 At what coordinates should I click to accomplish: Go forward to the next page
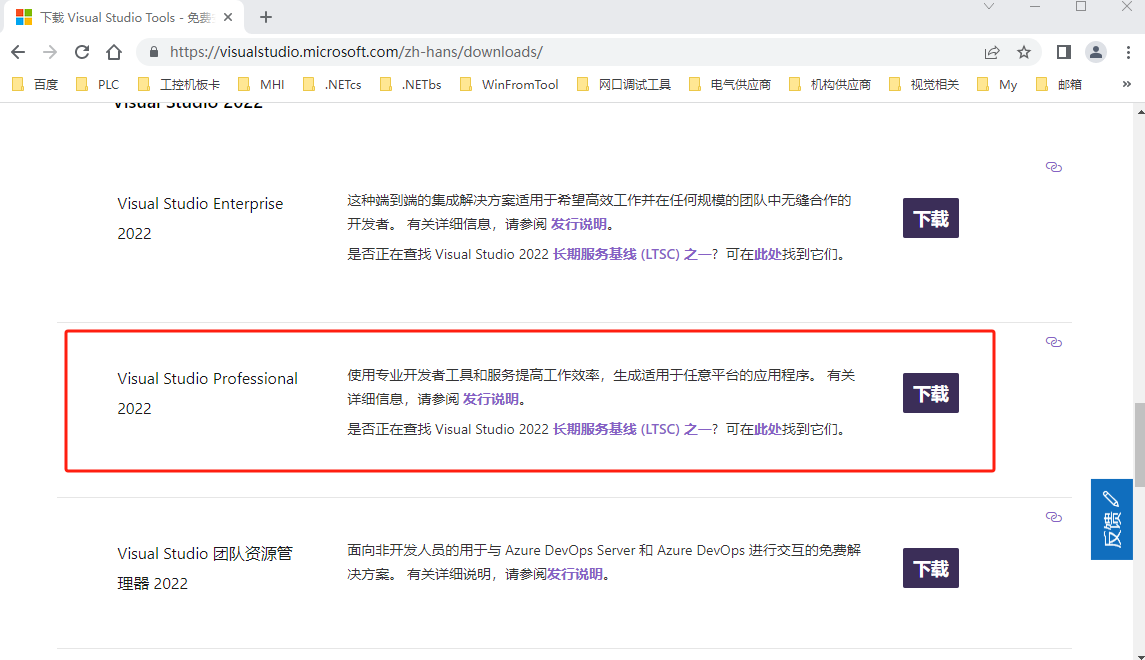(50, 52)
